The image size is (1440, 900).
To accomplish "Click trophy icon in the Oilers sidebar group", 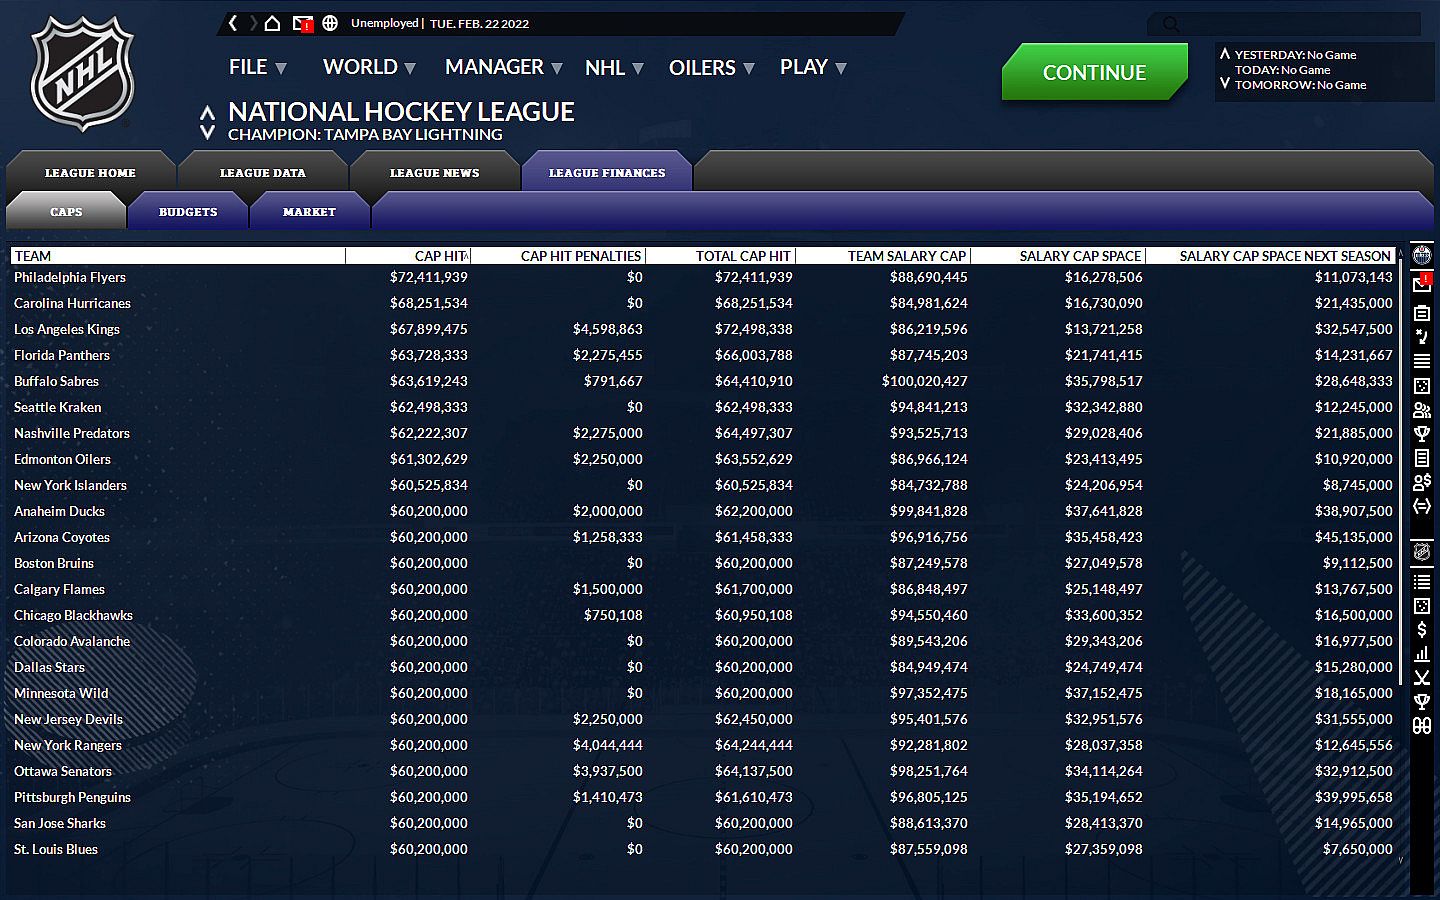I will [x=1421, y=433].
